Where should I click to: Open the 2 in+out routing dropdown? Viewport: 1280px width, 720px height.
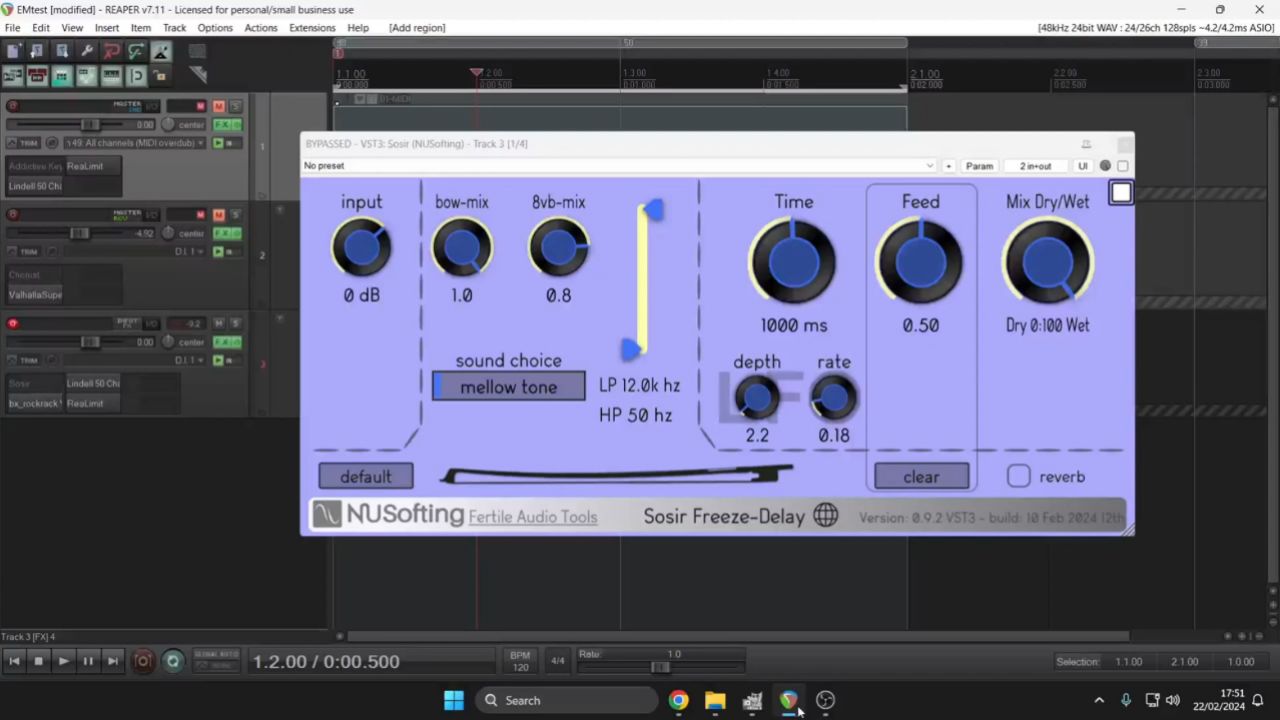pyautogui.click(x=1035, y=166)
